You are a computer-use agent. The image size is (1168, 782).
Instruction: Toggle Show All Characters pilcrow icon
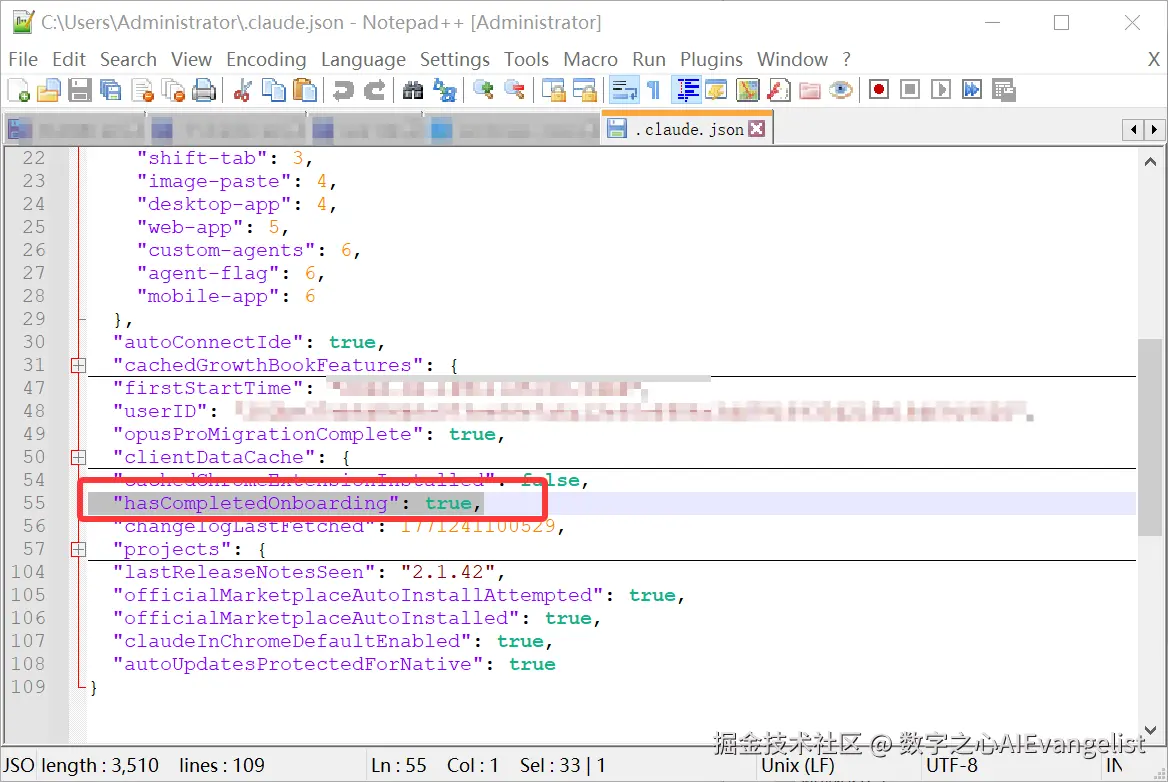coord(654,90)
